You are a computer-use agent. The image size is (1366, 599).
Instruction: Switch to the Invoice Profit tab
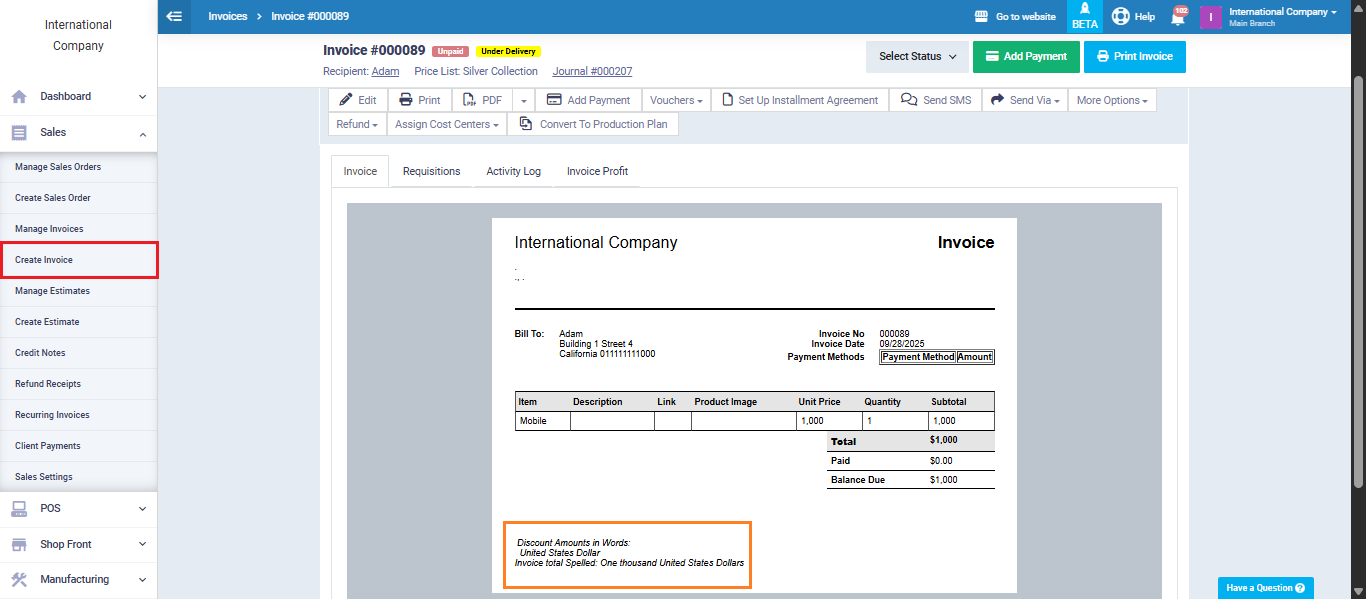coord(597,171)
